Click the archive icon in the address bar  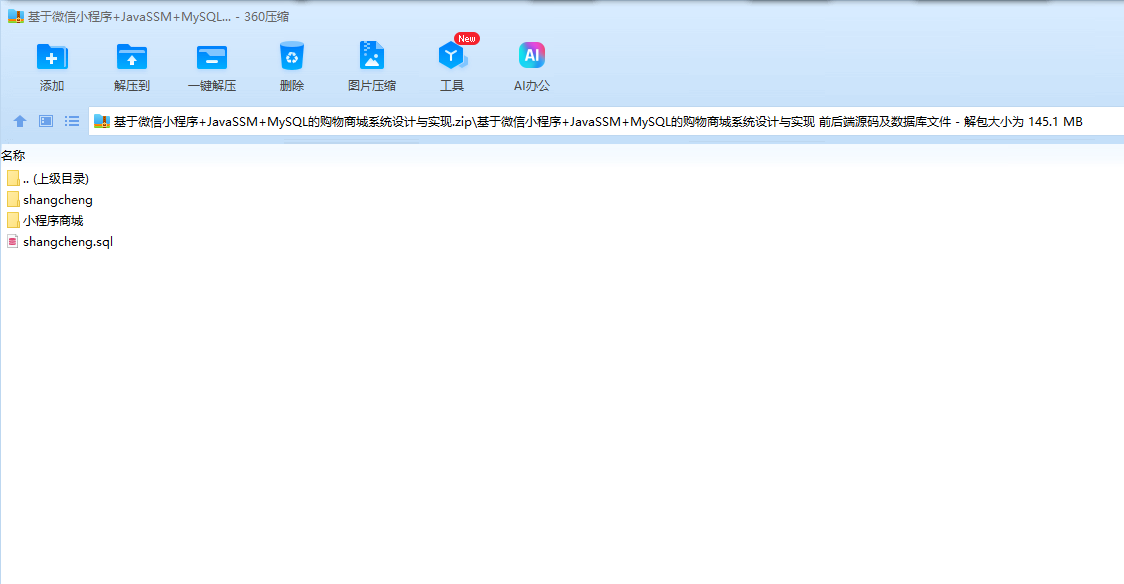[102, 122]
